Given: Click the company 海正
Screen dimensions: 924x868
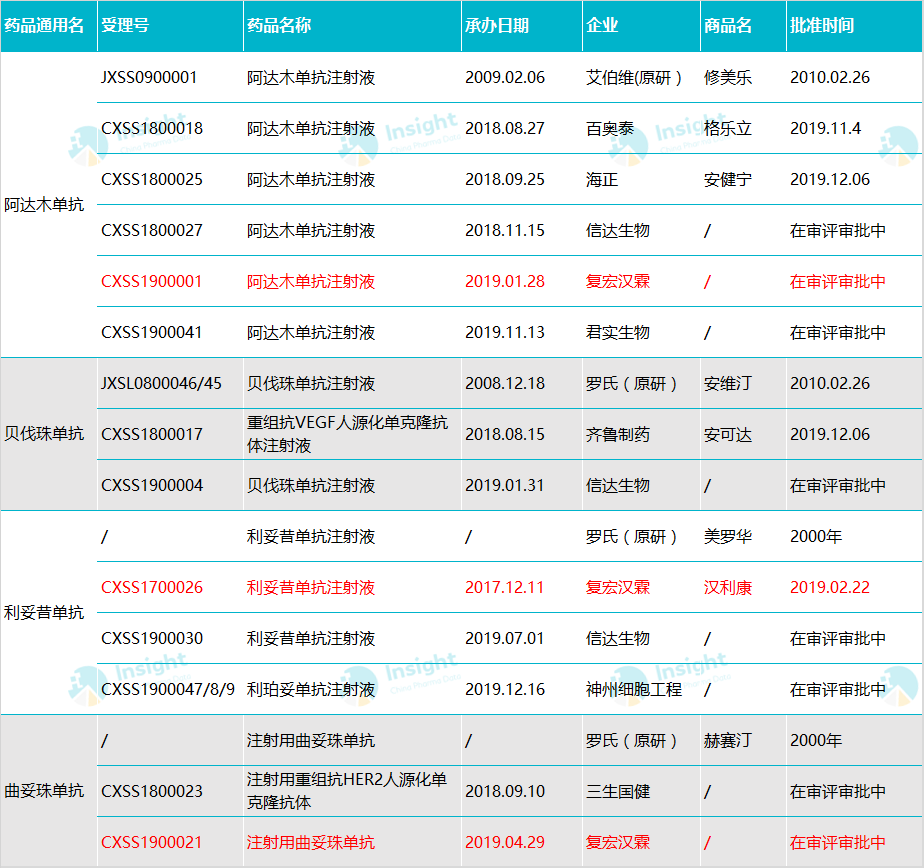Looking at the screenshot, I should tap(602, 179).
